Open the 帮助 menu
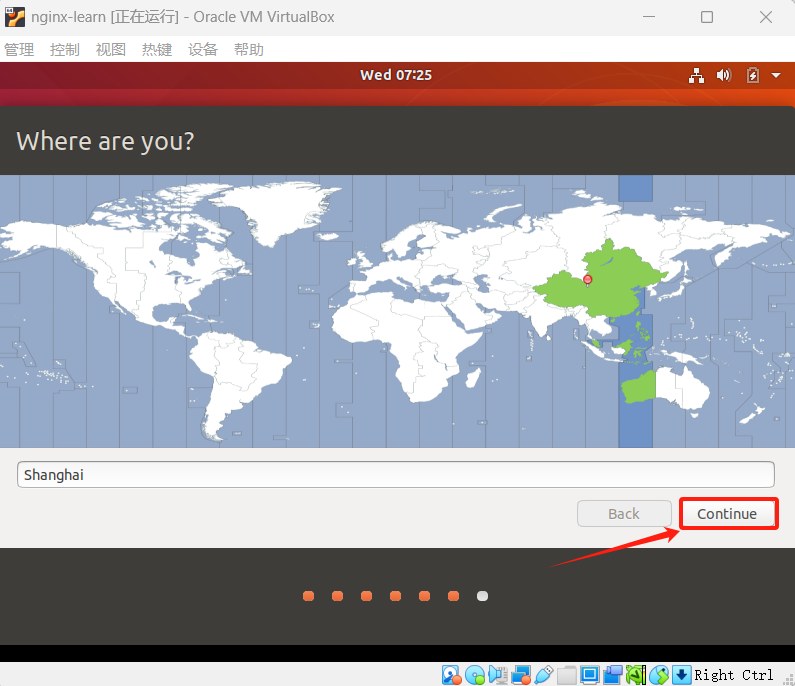The height and width of the screenshot is (686, 795). pyautogui.click(x=249, y=50)
